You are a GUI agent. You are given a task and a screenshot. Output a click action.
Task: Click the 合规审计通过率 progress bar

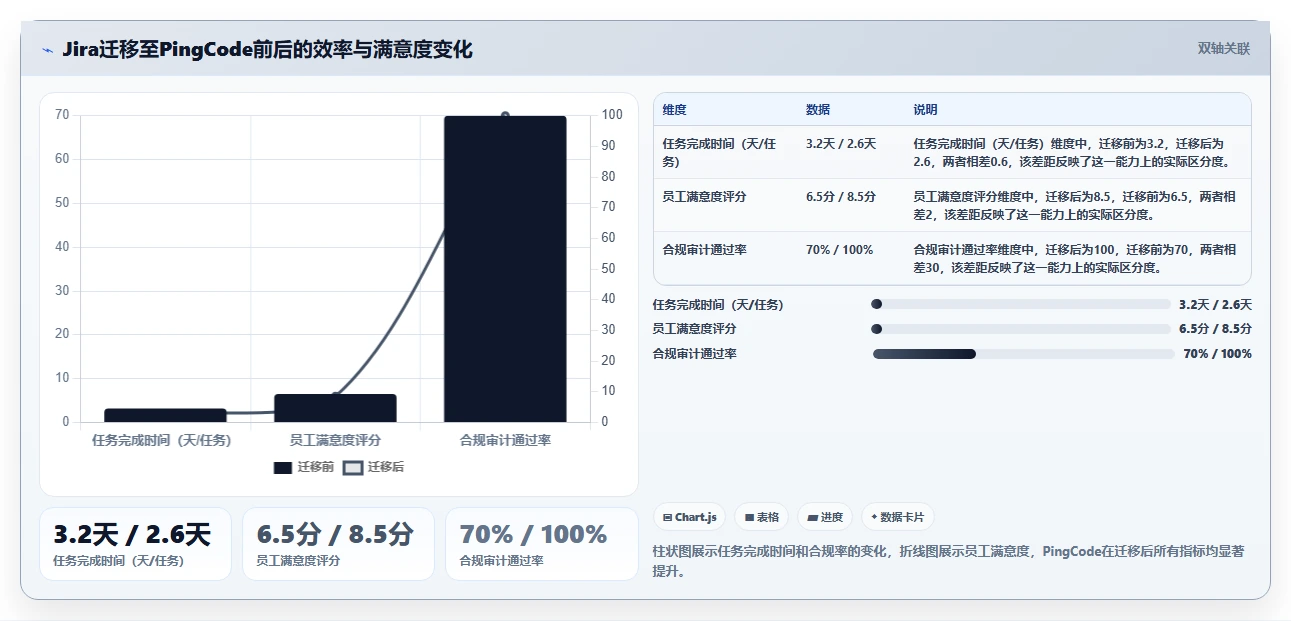[x=1023, y=354]
